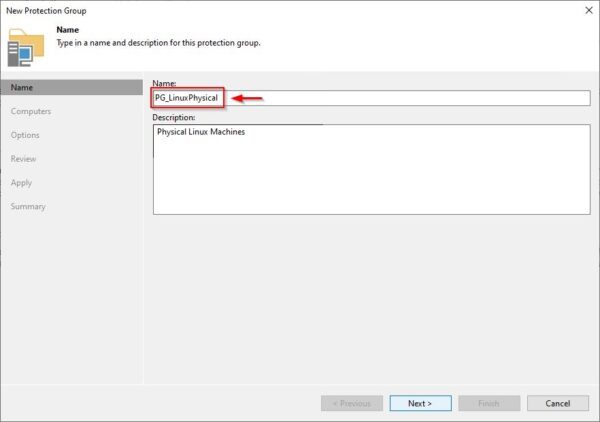Open the Options wizard step
The height and width of the screenshot is (422, 600).
coord(25,135)
